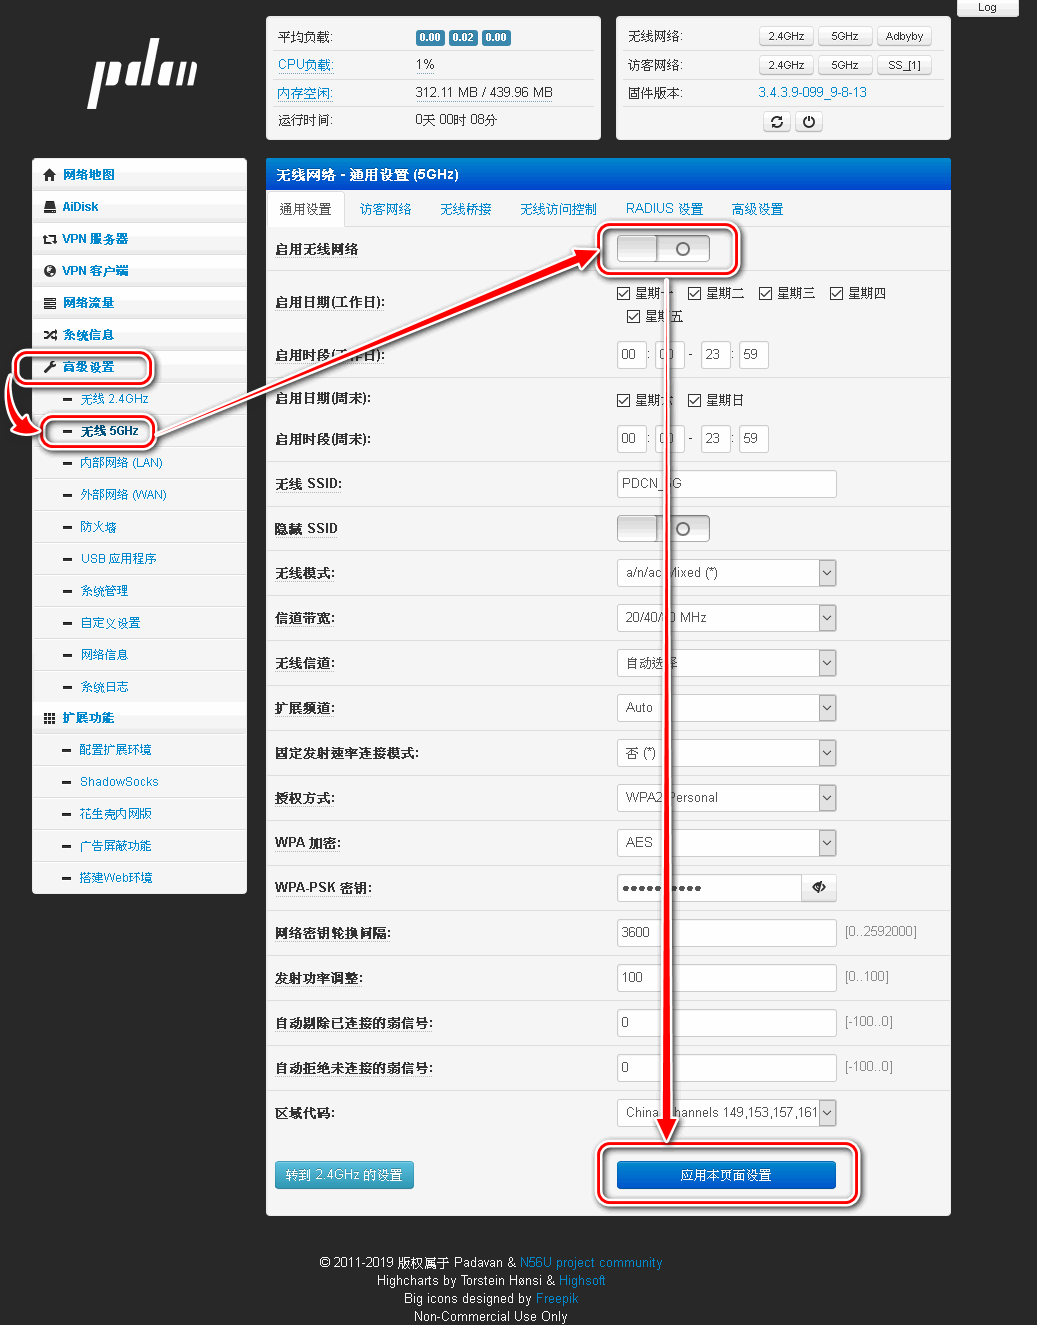Uncheck the 星期二 checkbox

click(694, 293)
